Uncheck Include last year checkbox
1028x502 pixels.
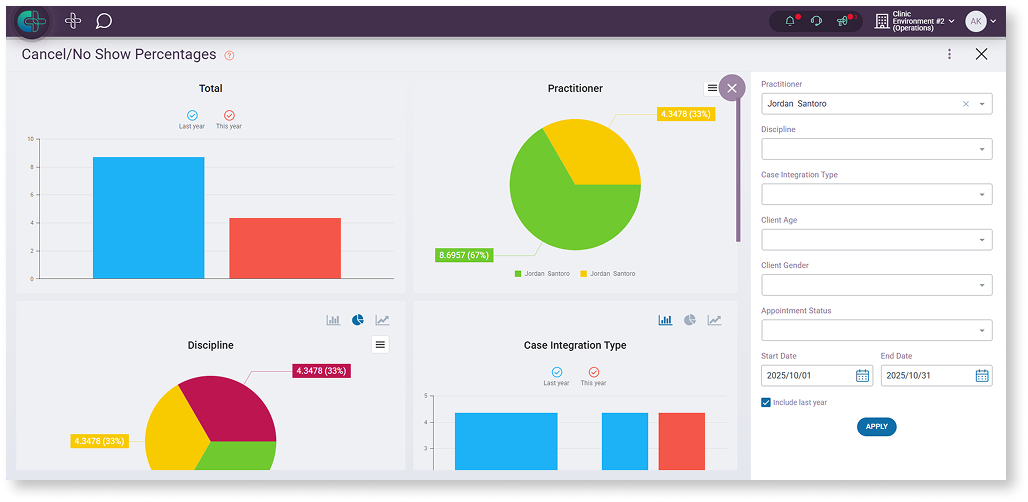pos(766,402)
